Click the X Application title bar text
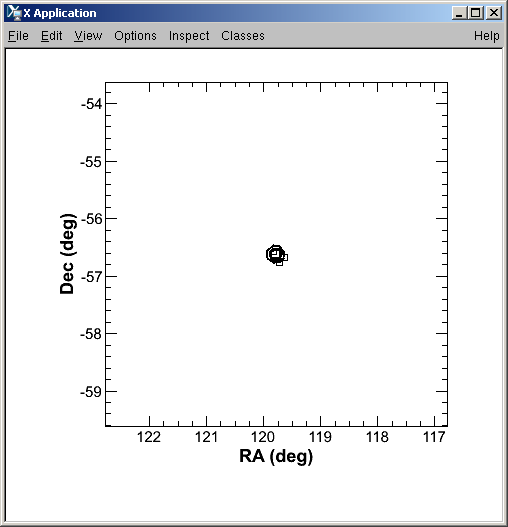 click(x=60, y=13)
